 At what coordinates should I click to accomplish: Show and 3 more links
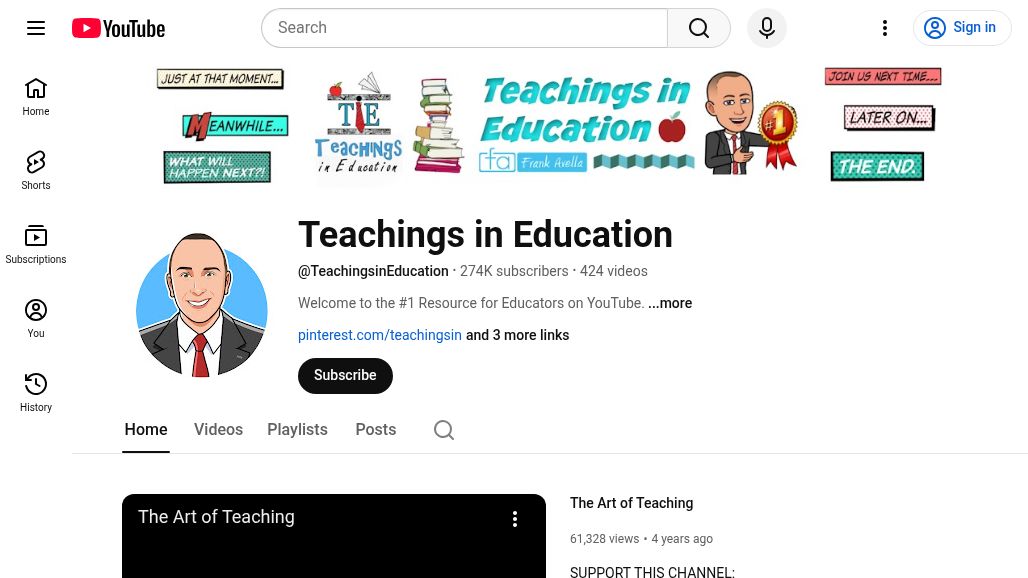(517, 335)
